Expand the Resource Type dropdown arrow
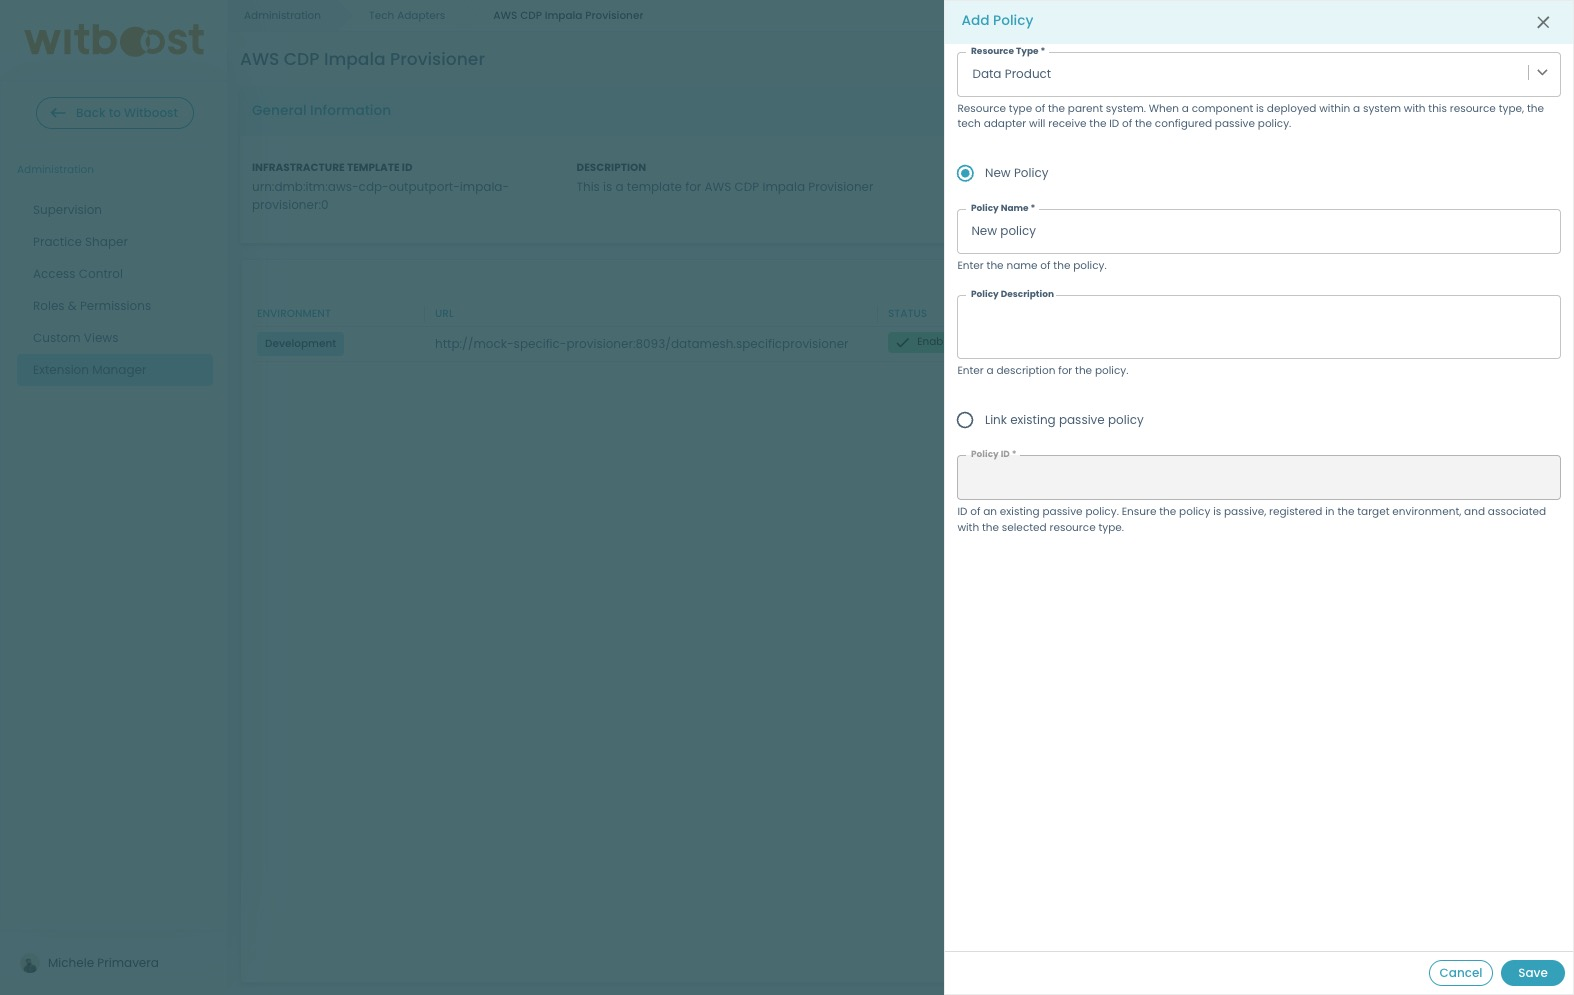 tap(1542, 73)
